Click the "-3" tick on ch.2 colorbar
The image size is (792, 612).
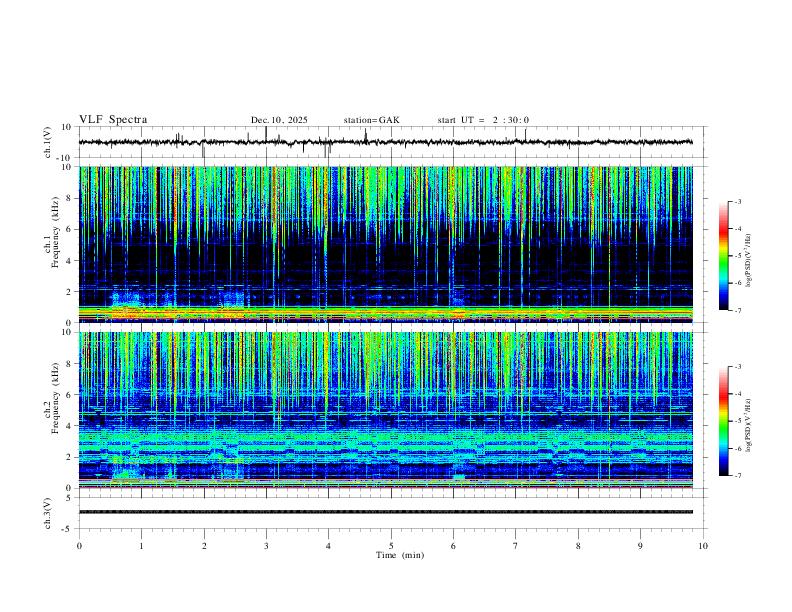click(737, 367)
